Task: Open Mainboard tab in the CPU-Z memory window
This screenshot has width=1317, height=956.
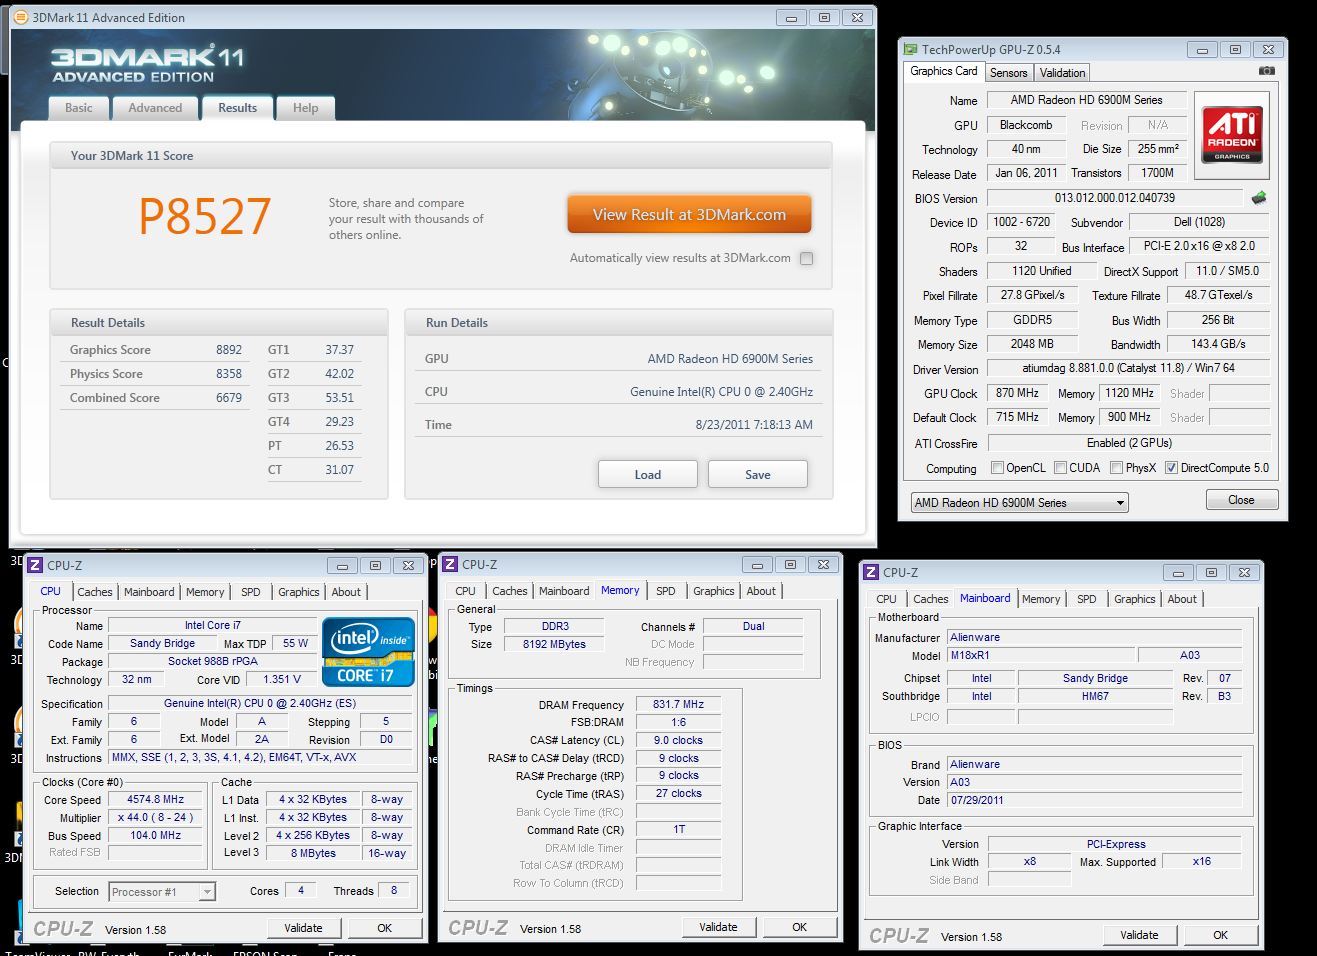Action: click(x=564, y=591)
